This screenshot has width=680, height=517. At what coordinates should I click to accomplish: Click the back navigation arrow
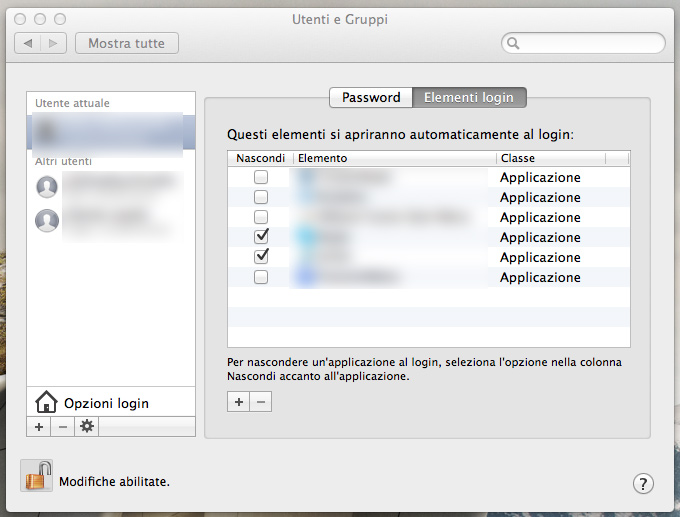point(28,43)
